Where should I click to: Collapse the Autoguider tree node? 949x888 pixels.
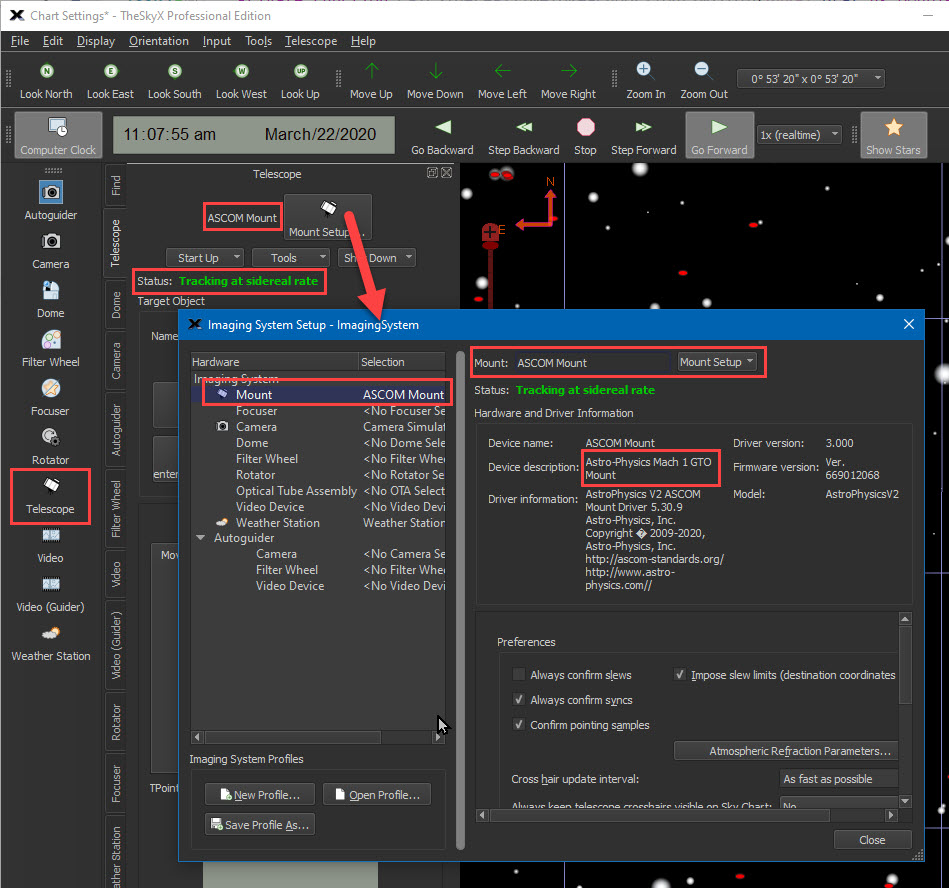200,538
